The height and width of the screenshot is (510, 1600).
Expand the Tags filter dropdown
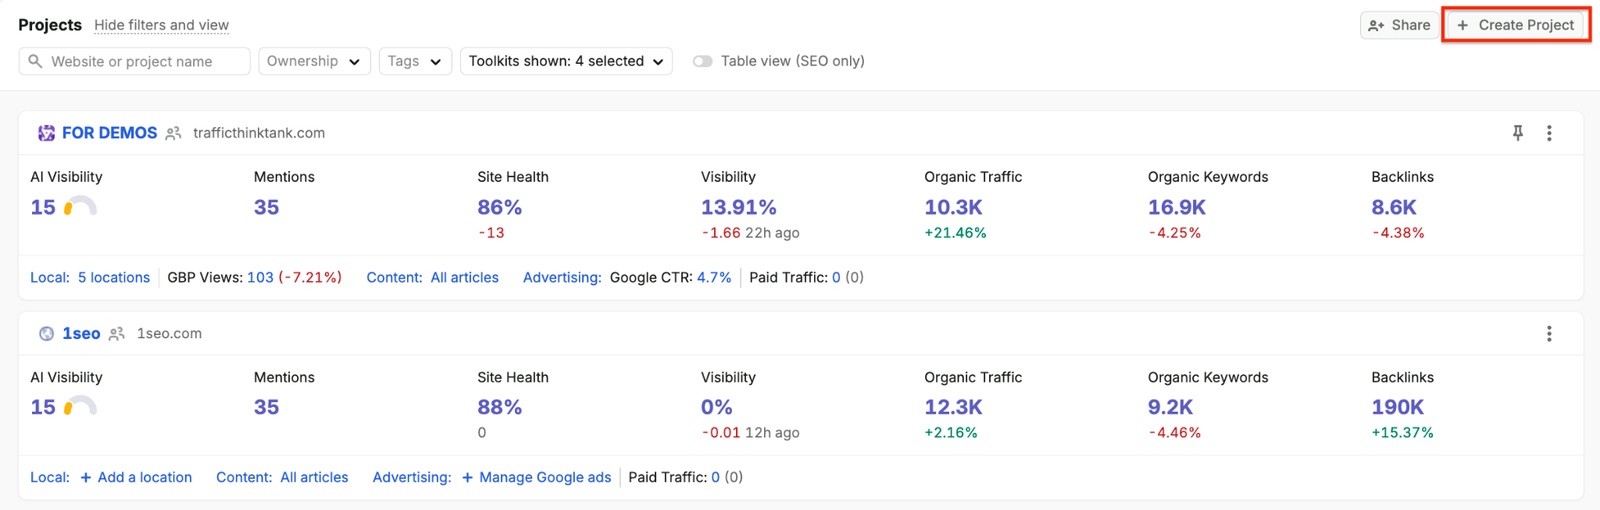[x=415, y=61]
